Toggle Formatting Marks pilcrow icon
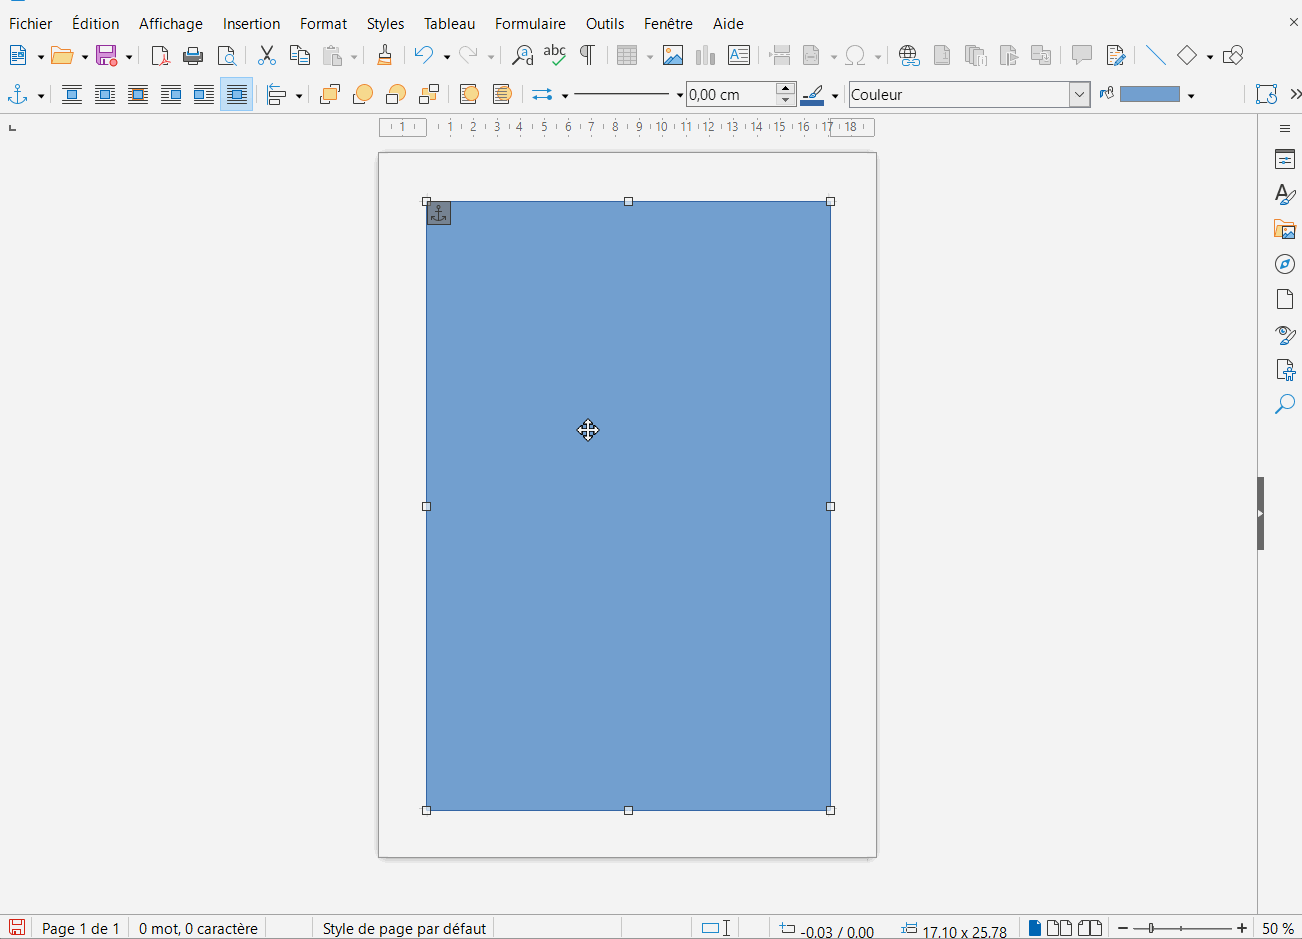 click(588, 56)
